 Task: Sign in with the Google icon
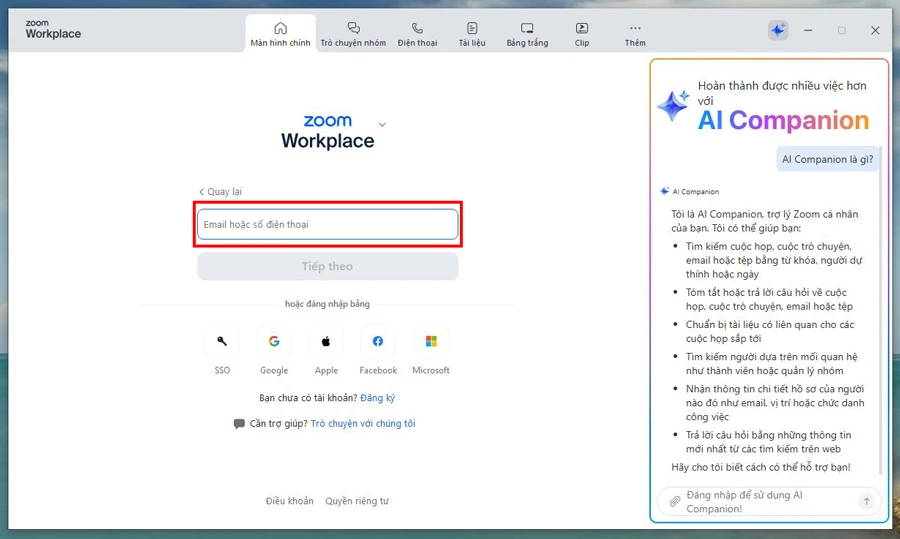[x=274, y=342]
